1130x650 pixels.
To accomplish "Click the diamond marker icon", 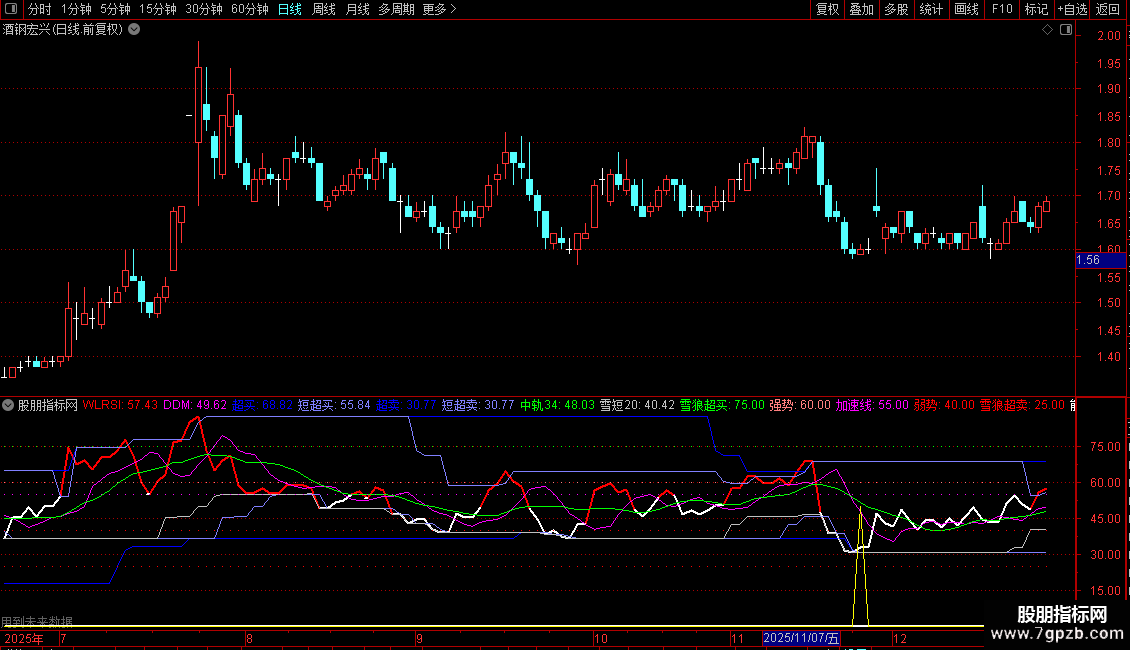I will point(1047,30).
